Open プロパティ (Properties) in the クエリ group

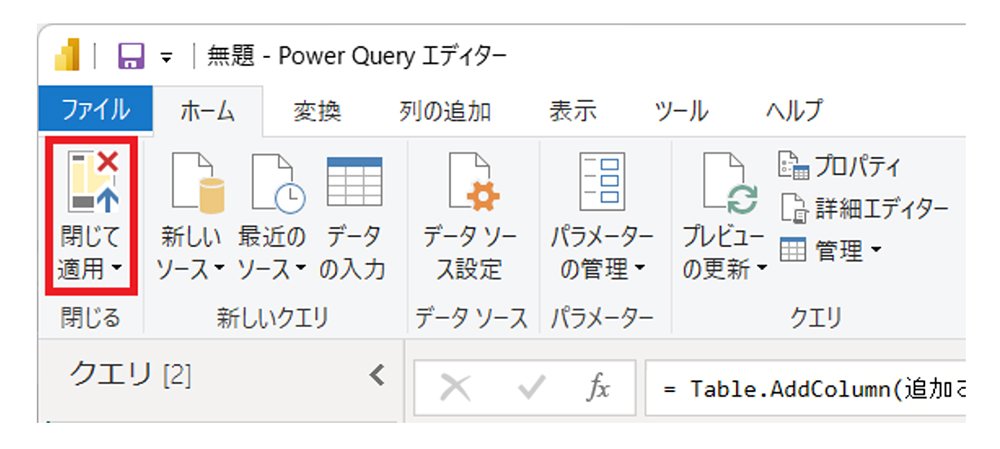(839, 166)
